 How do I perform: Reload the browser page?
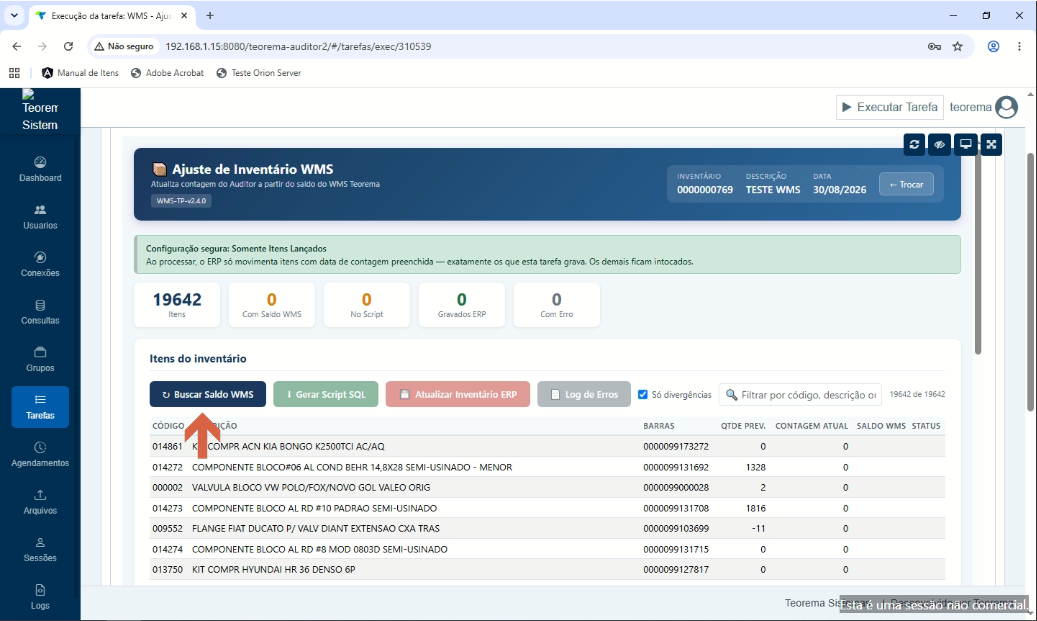click(68, 46)
